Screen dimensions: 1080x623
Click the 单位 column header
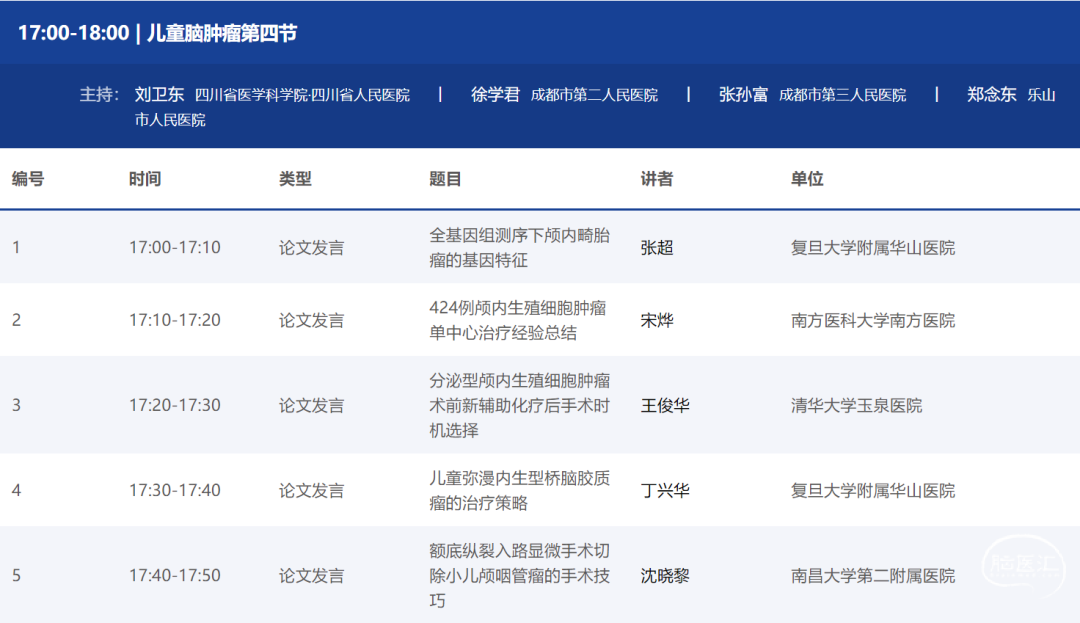tap(807, 179)
